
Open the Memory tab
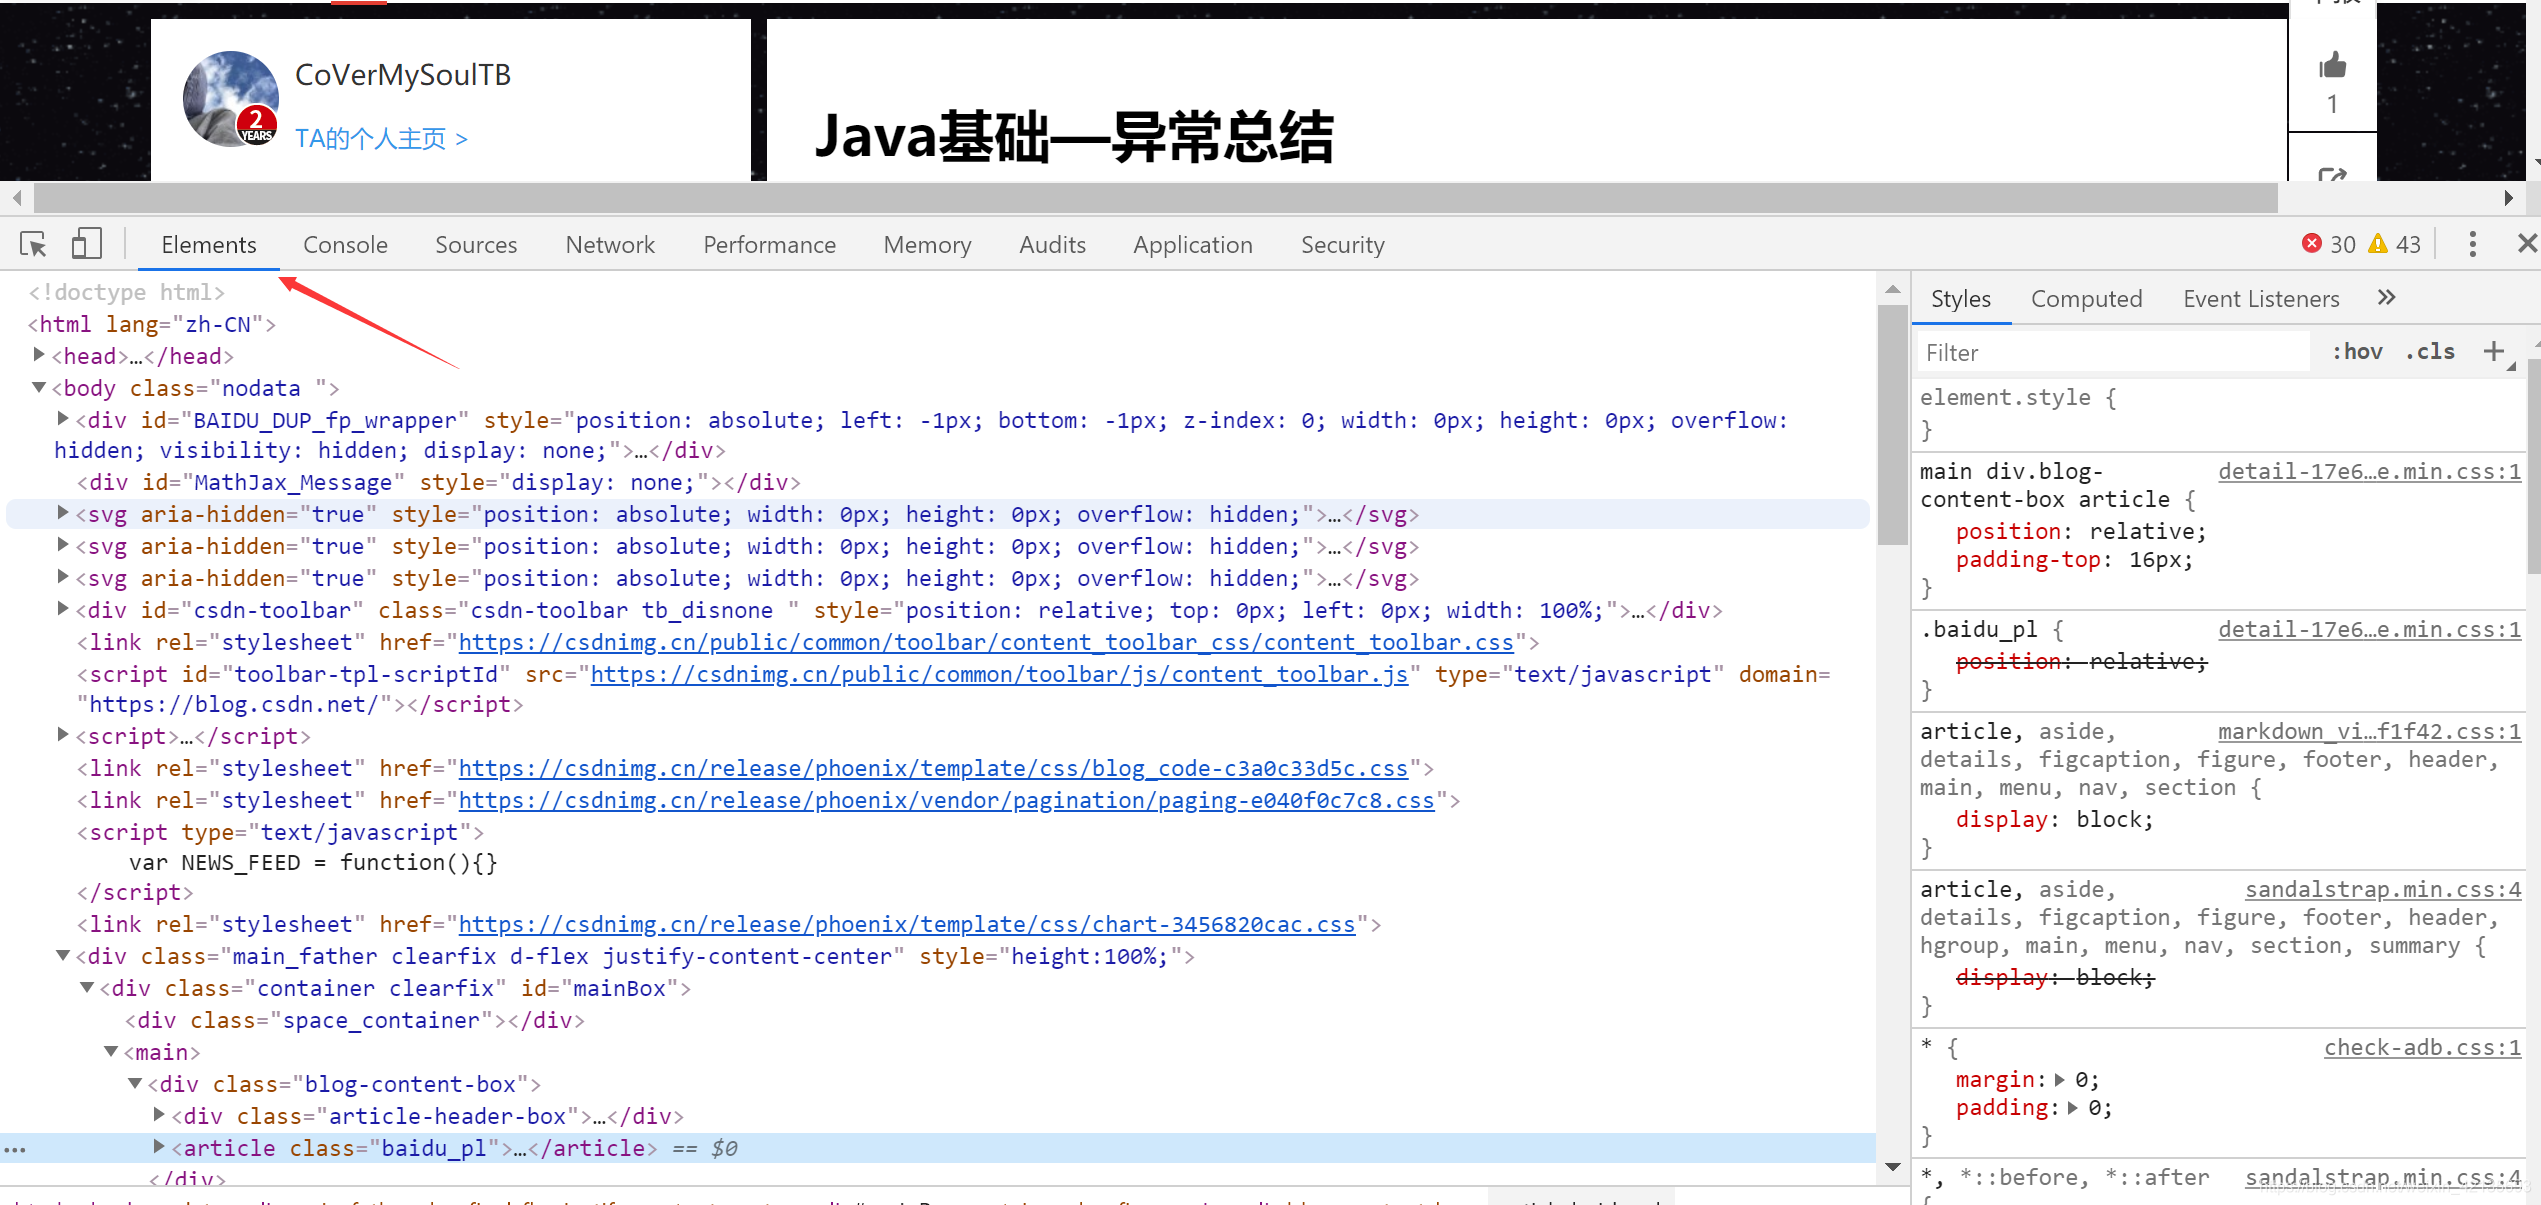(x=927, y=245)
